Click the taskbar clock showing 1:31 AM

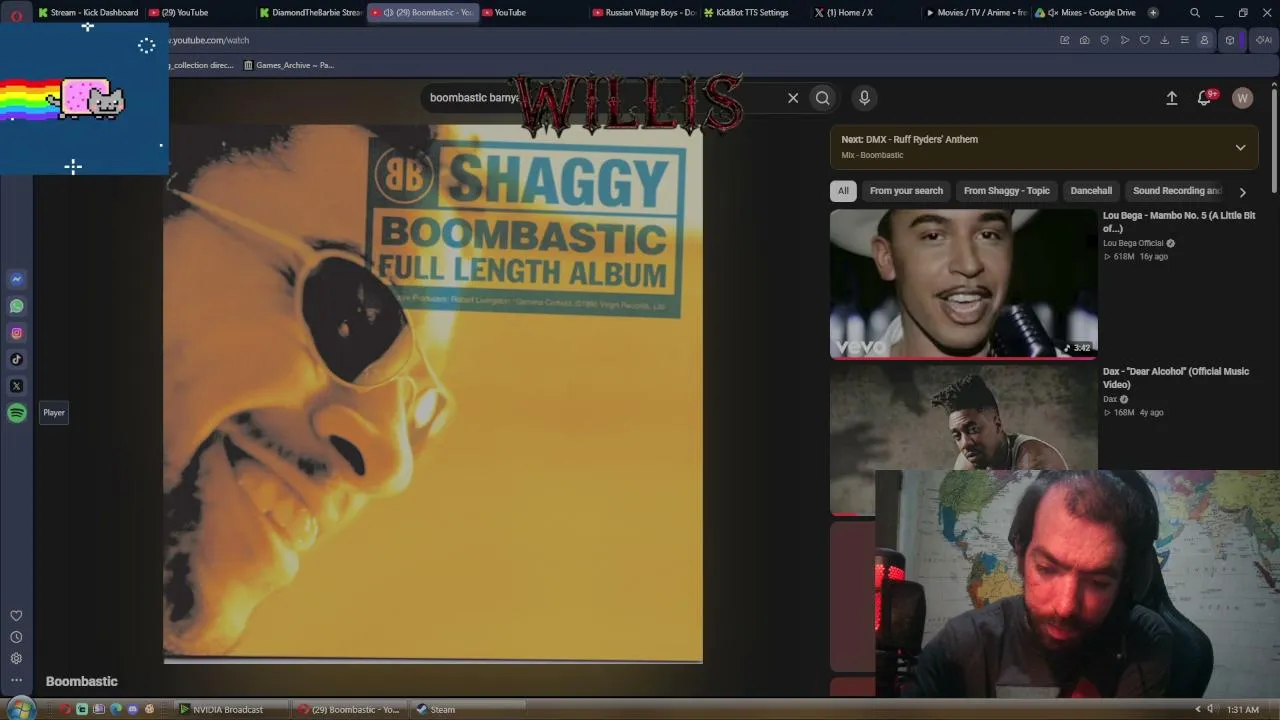[1243, 710]
